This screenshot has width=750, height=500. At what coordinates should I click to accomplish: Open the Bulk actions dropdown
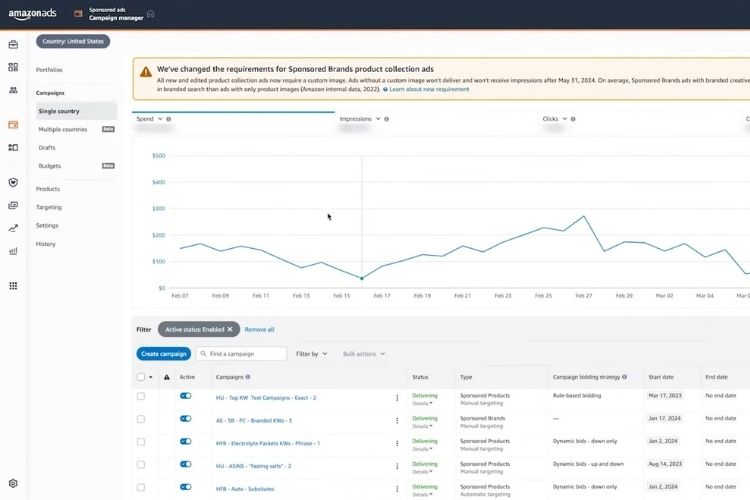[364, 354]
